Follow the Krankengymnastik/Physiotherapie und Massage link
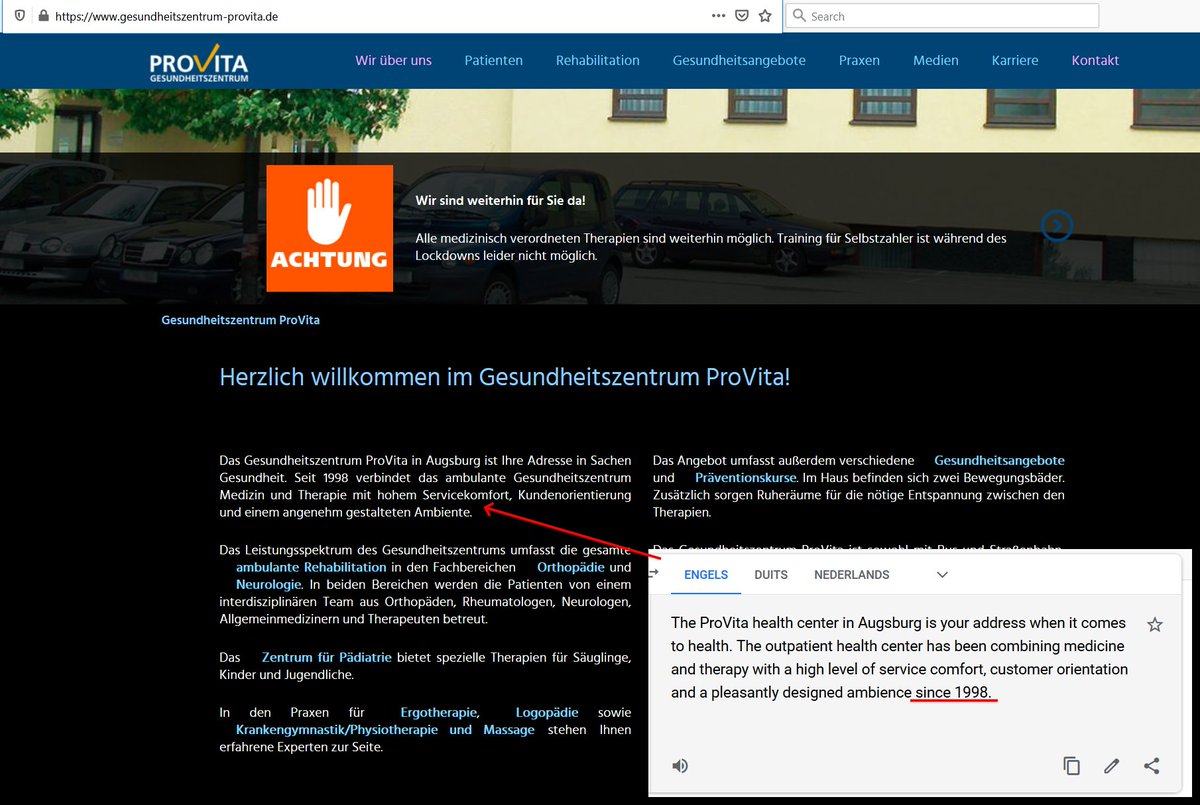 coord(385,730)
